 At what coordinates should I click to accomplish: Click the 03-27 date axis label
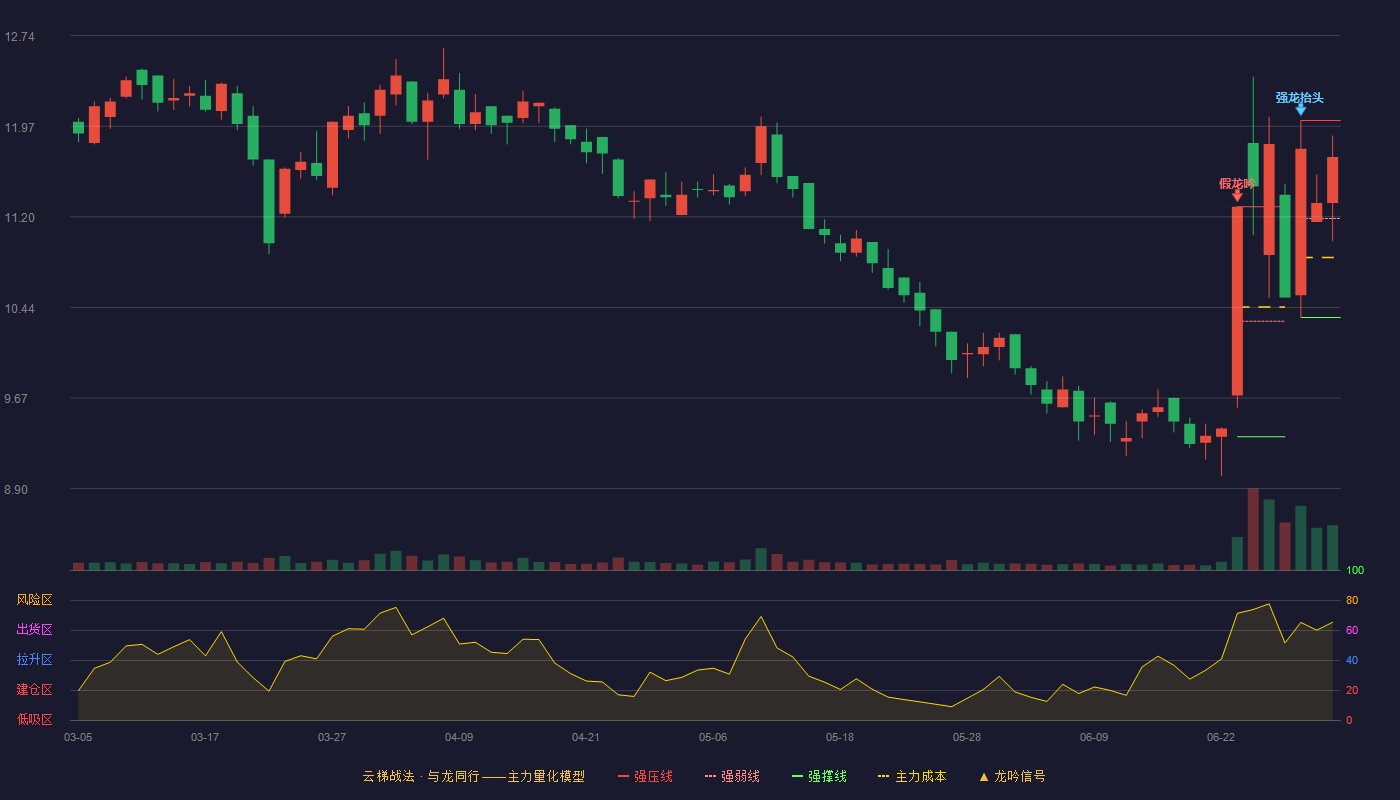(332, 737)
